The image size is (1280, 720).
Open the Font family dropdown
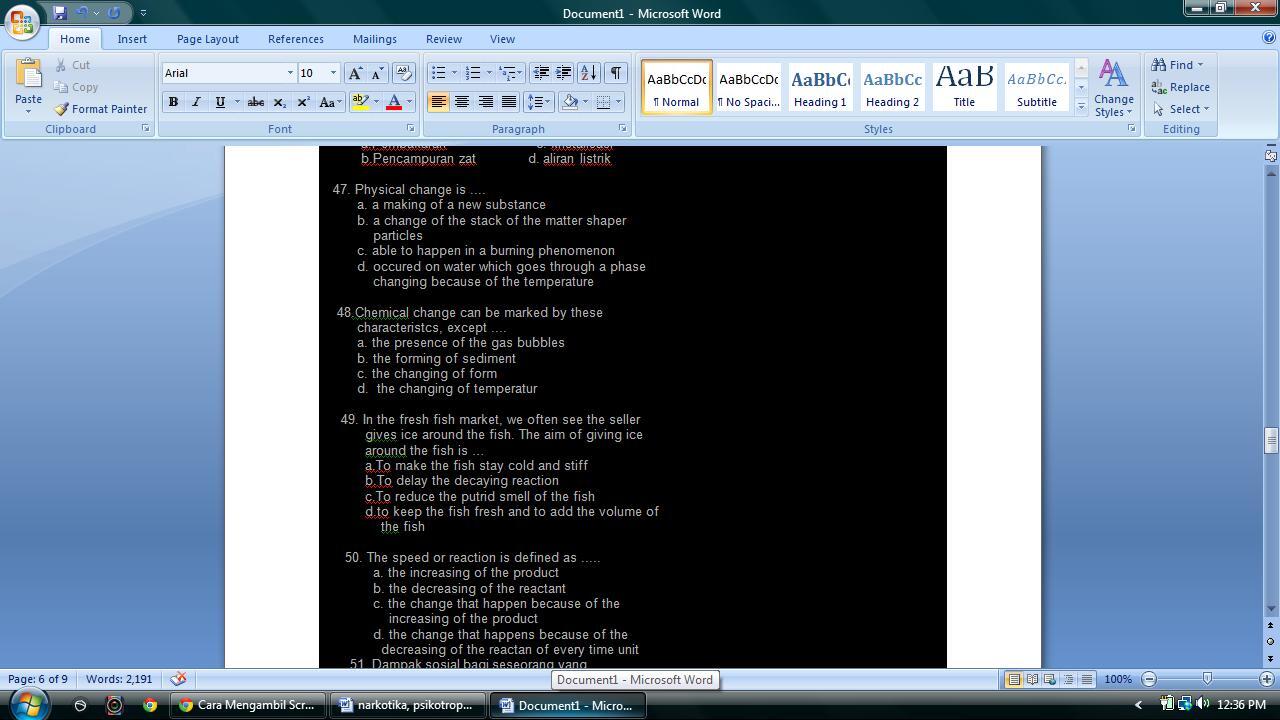(288, 72)
